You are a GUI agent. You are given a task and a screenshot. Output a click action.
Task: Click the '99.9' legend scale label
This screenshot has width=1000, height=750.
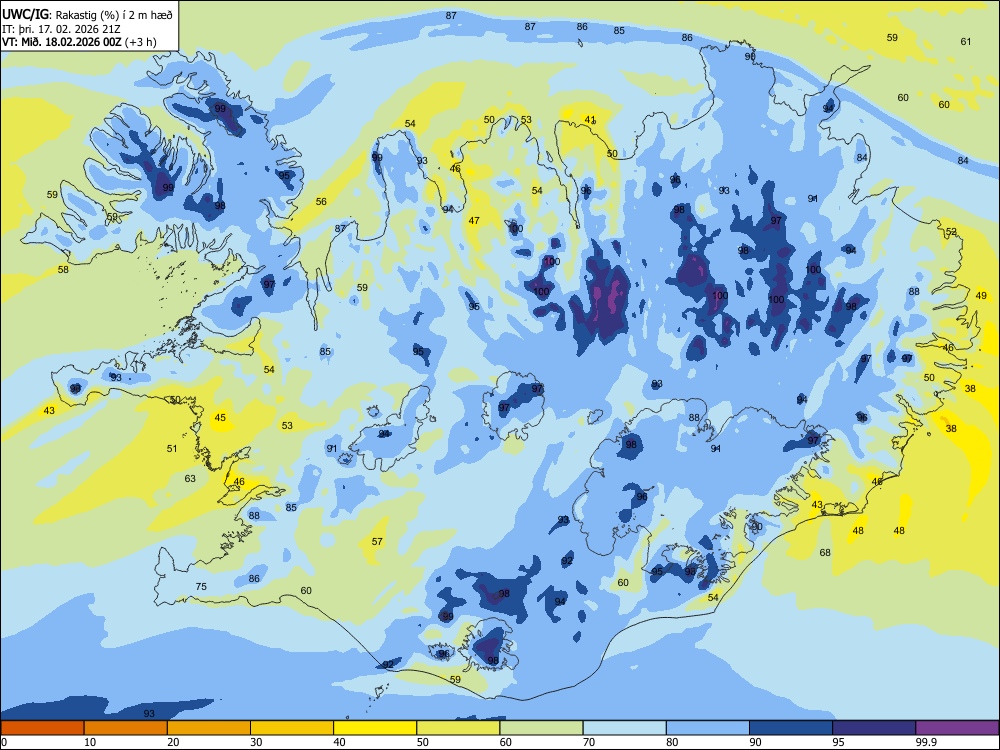pos(926,742)
